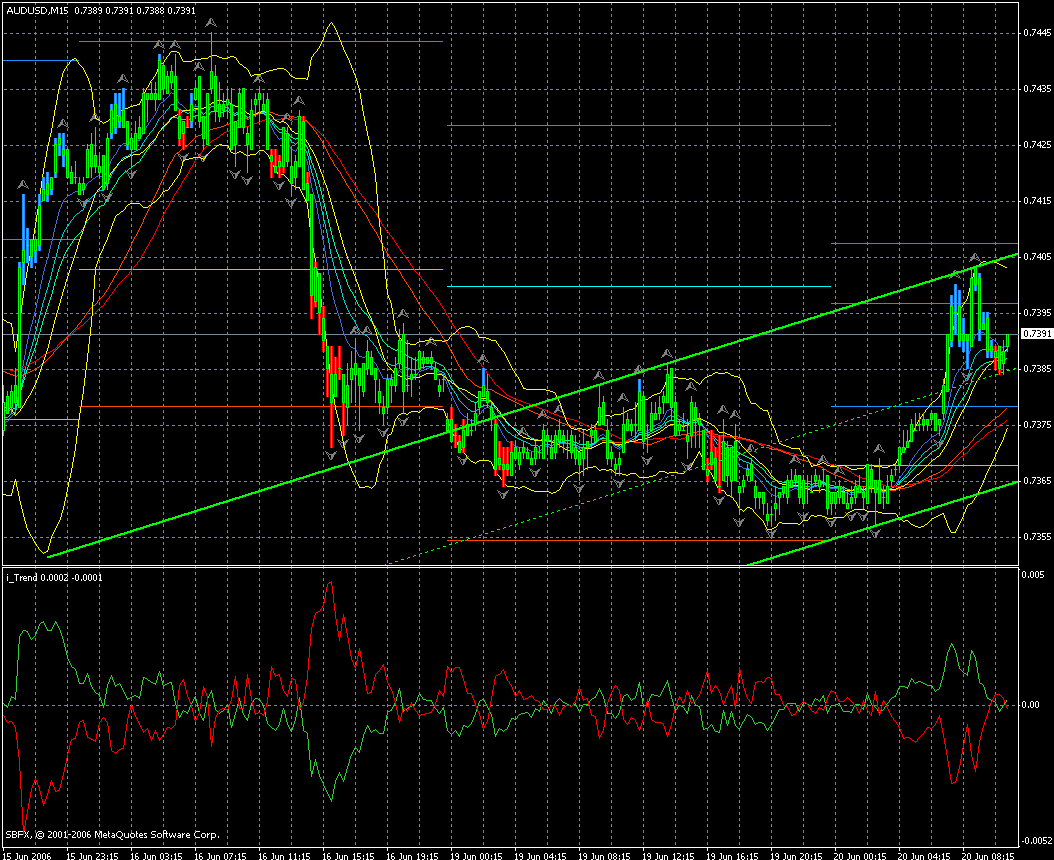
Task: Click the 16 Jun 07:15 time label
Action: (220, 856)
